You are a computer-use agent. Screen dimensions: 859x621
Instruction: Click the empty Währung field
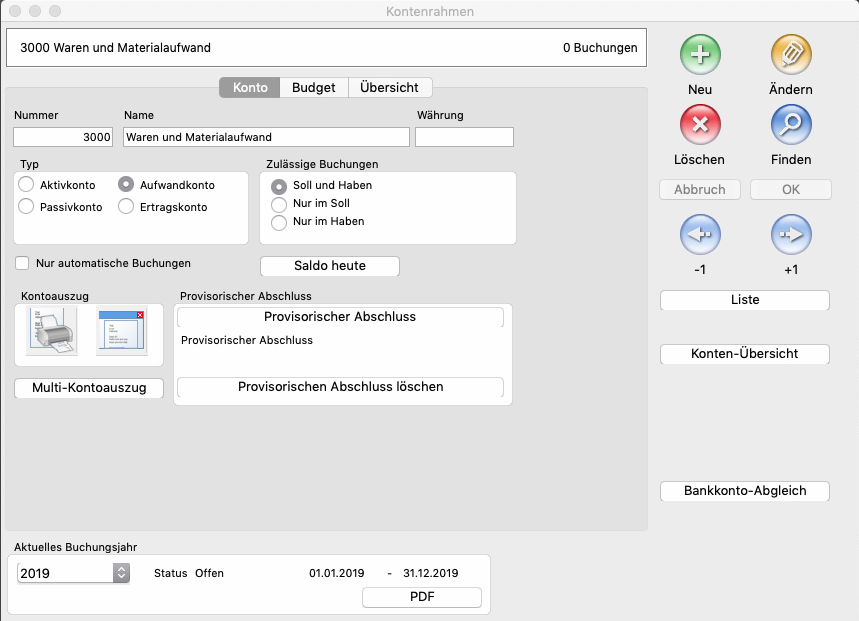[464, 137]
